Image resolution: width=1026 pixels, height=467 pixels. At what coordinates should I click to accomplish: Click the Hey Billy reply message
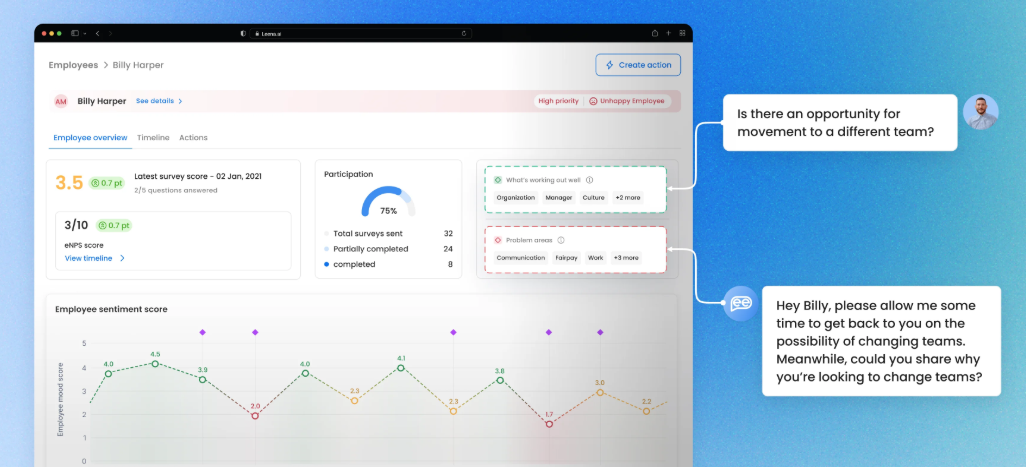pos(881,341)
